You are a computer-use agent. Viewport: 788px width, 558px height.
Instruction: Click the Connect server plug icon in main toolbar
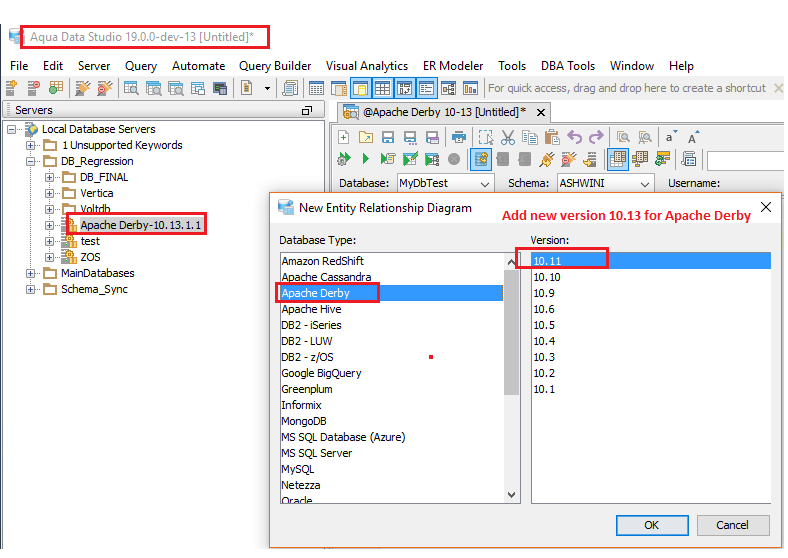click(x=82, y=88)
